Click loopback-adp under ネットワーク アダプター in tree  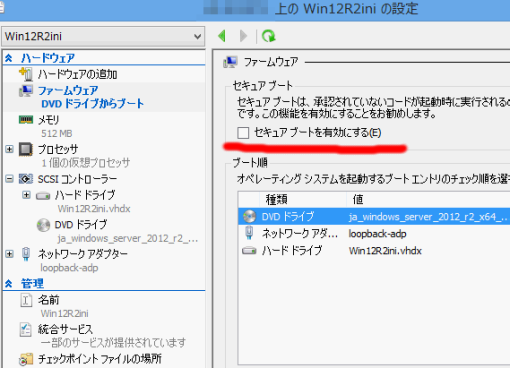(x=69, y=268)
